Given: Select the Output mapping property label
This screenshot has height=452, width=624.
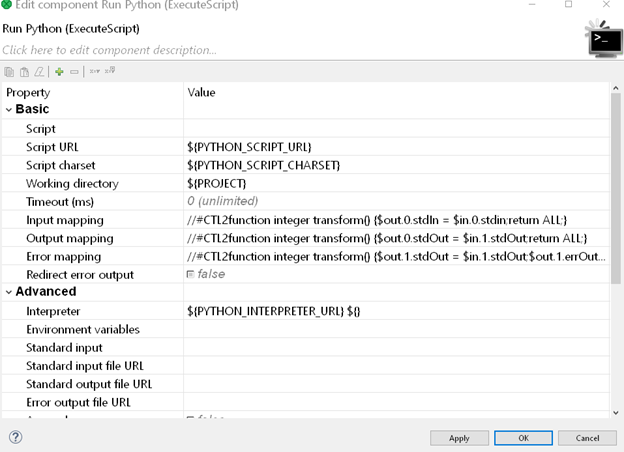Looking at the screenshot, I should pyautogui.click(x=70, y=238).
